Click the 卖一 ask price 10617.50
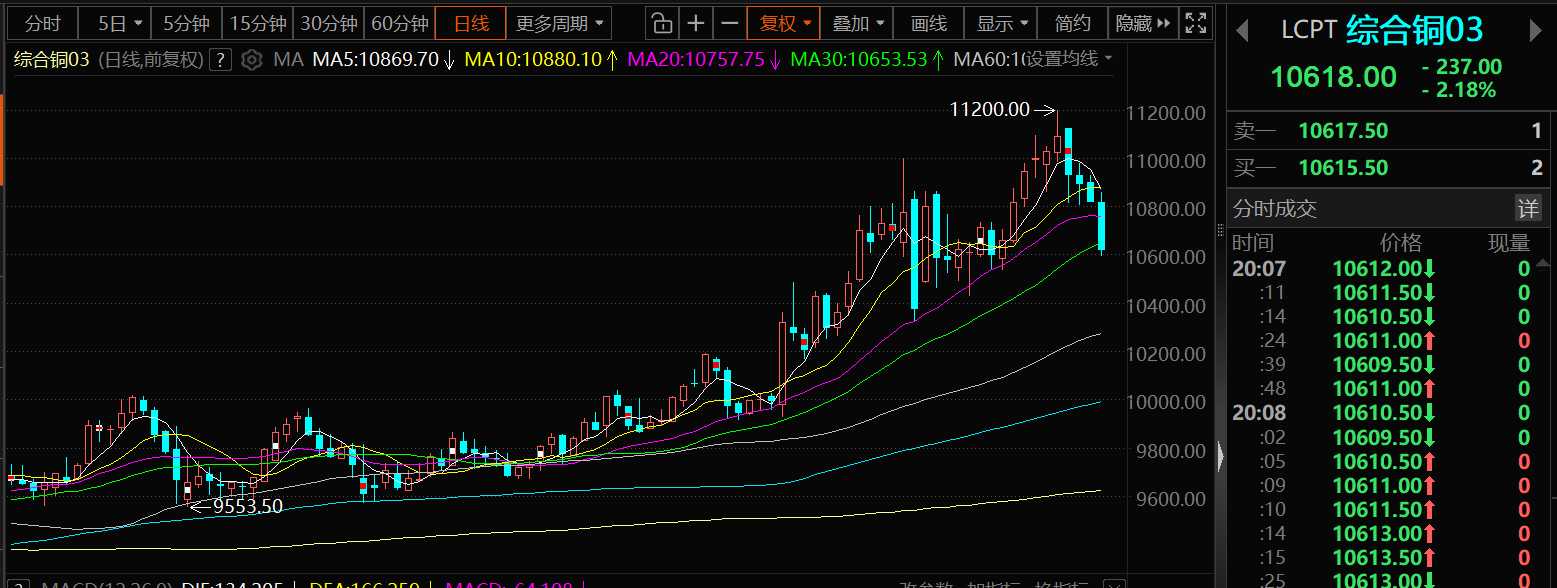 click(1343, 131)
